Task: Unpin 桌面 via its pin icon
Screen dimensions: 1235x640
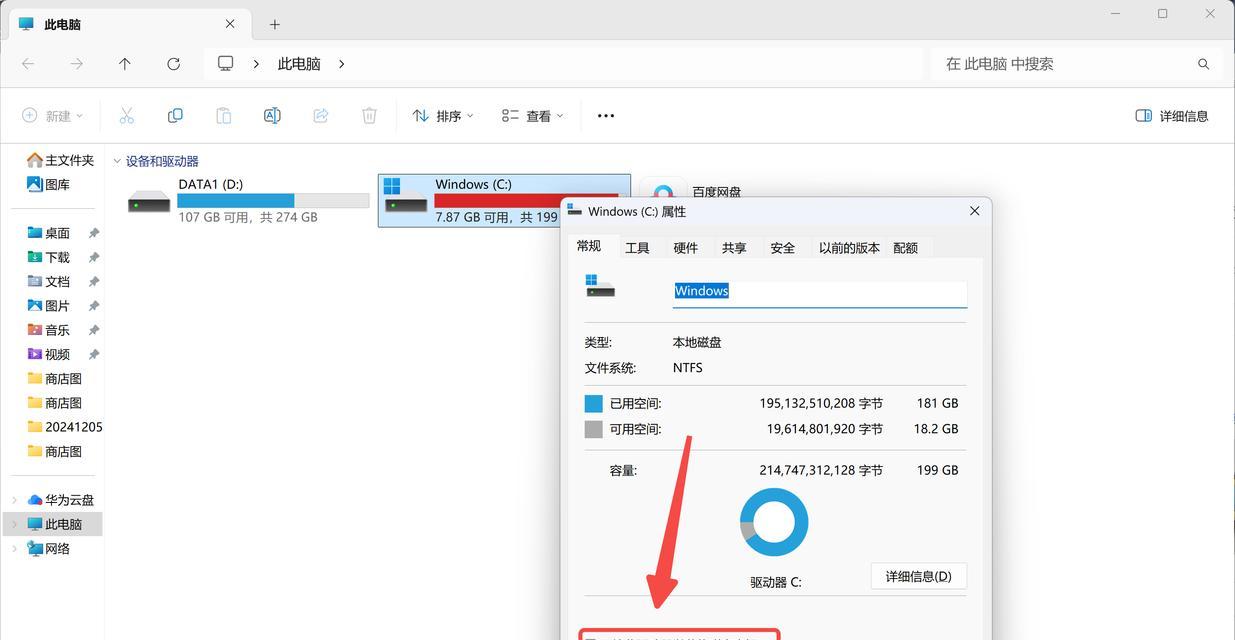Action: (x=94, y=233)
